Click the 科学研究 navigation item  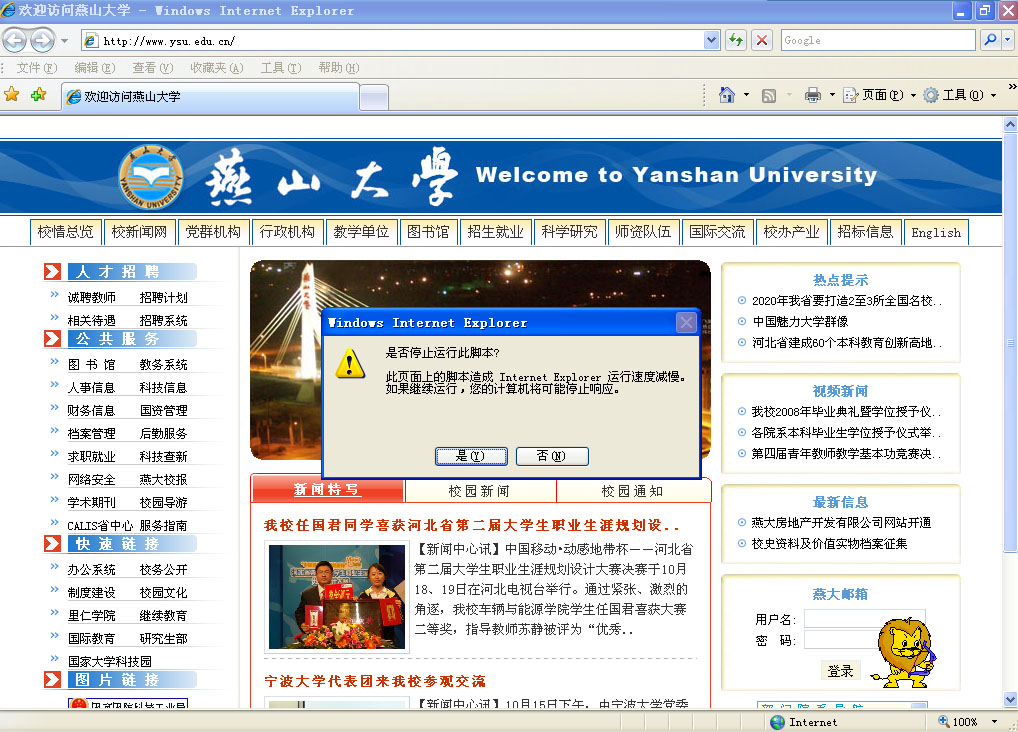point(569,232)
